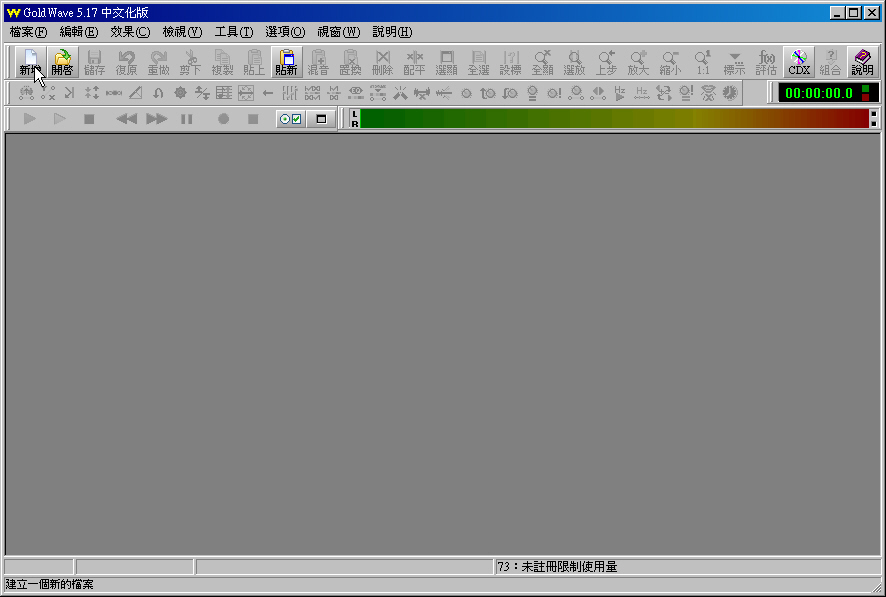Click the 新增 (New file) toolbar icon
This screenshot has width=886, height=597.
(30, 62)
